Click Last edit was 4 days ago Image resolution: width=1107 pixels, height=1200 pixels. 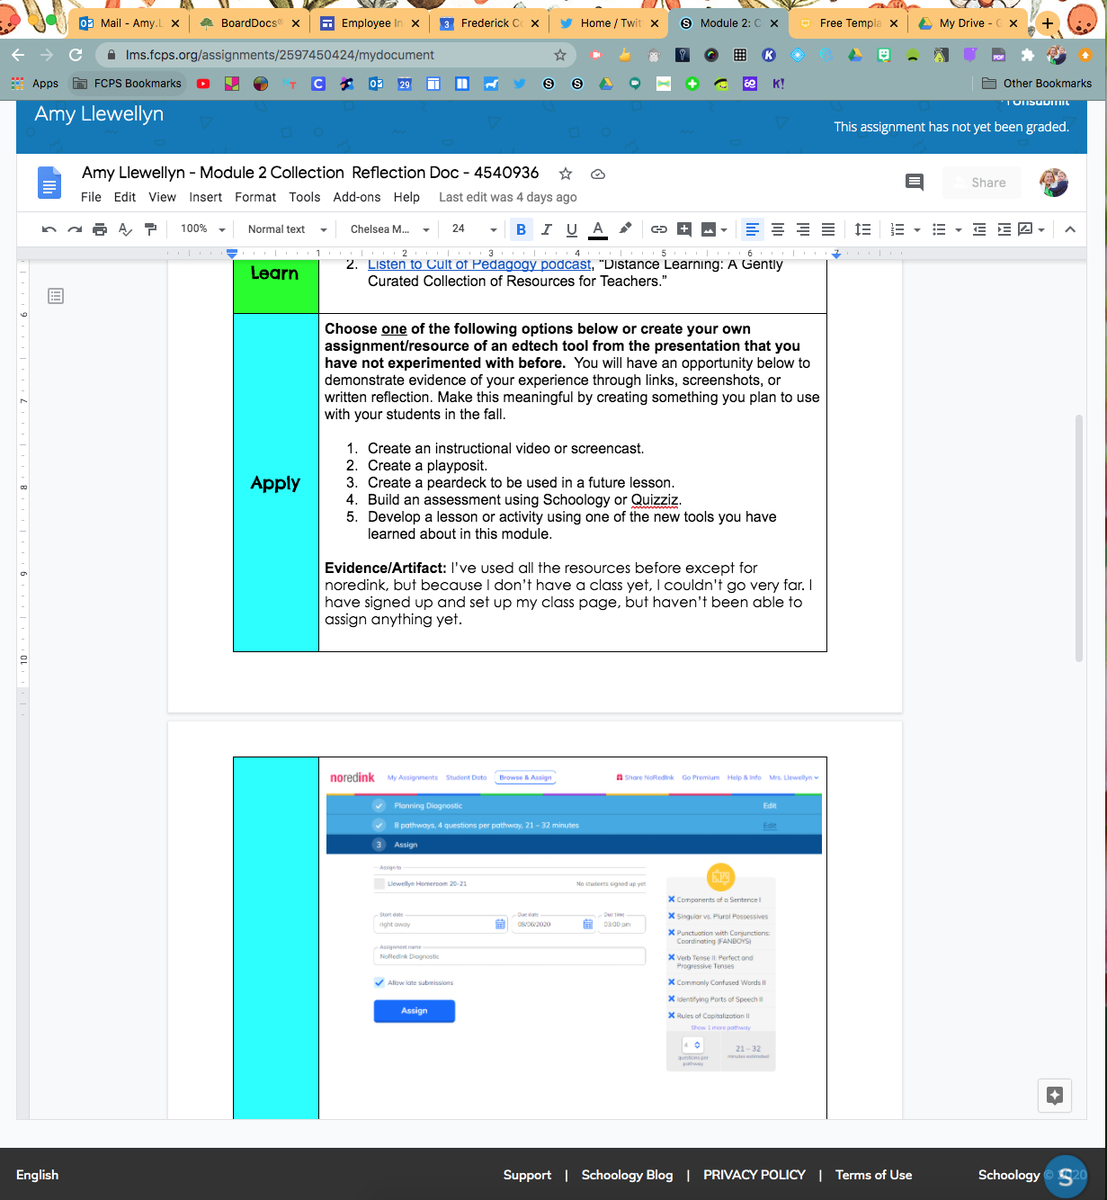508,197
